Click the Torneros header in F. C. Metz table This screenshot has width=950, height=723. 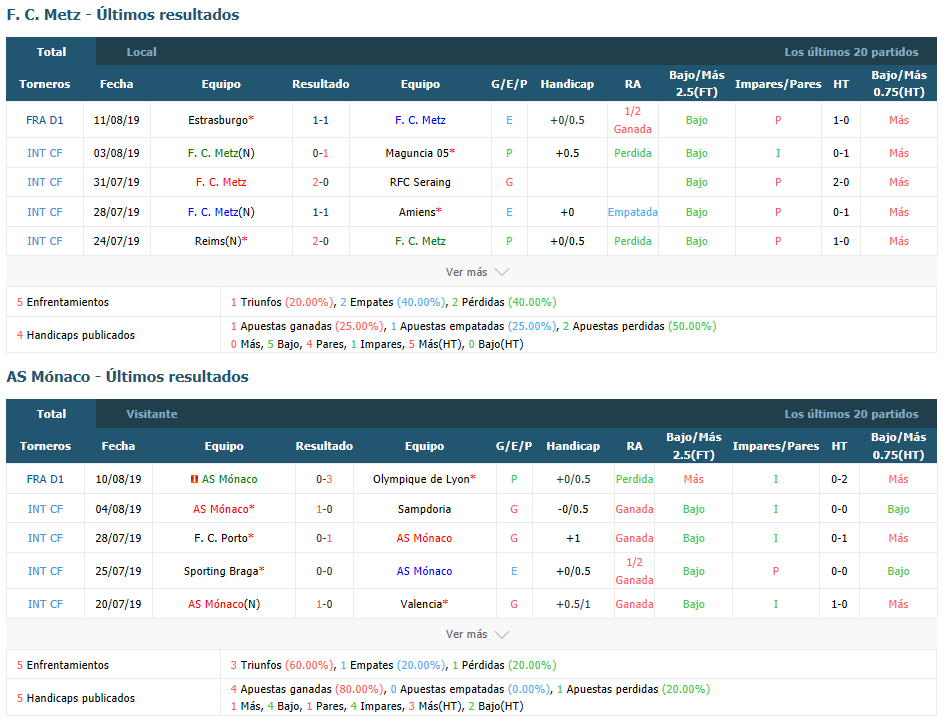(x=45, y=84)
